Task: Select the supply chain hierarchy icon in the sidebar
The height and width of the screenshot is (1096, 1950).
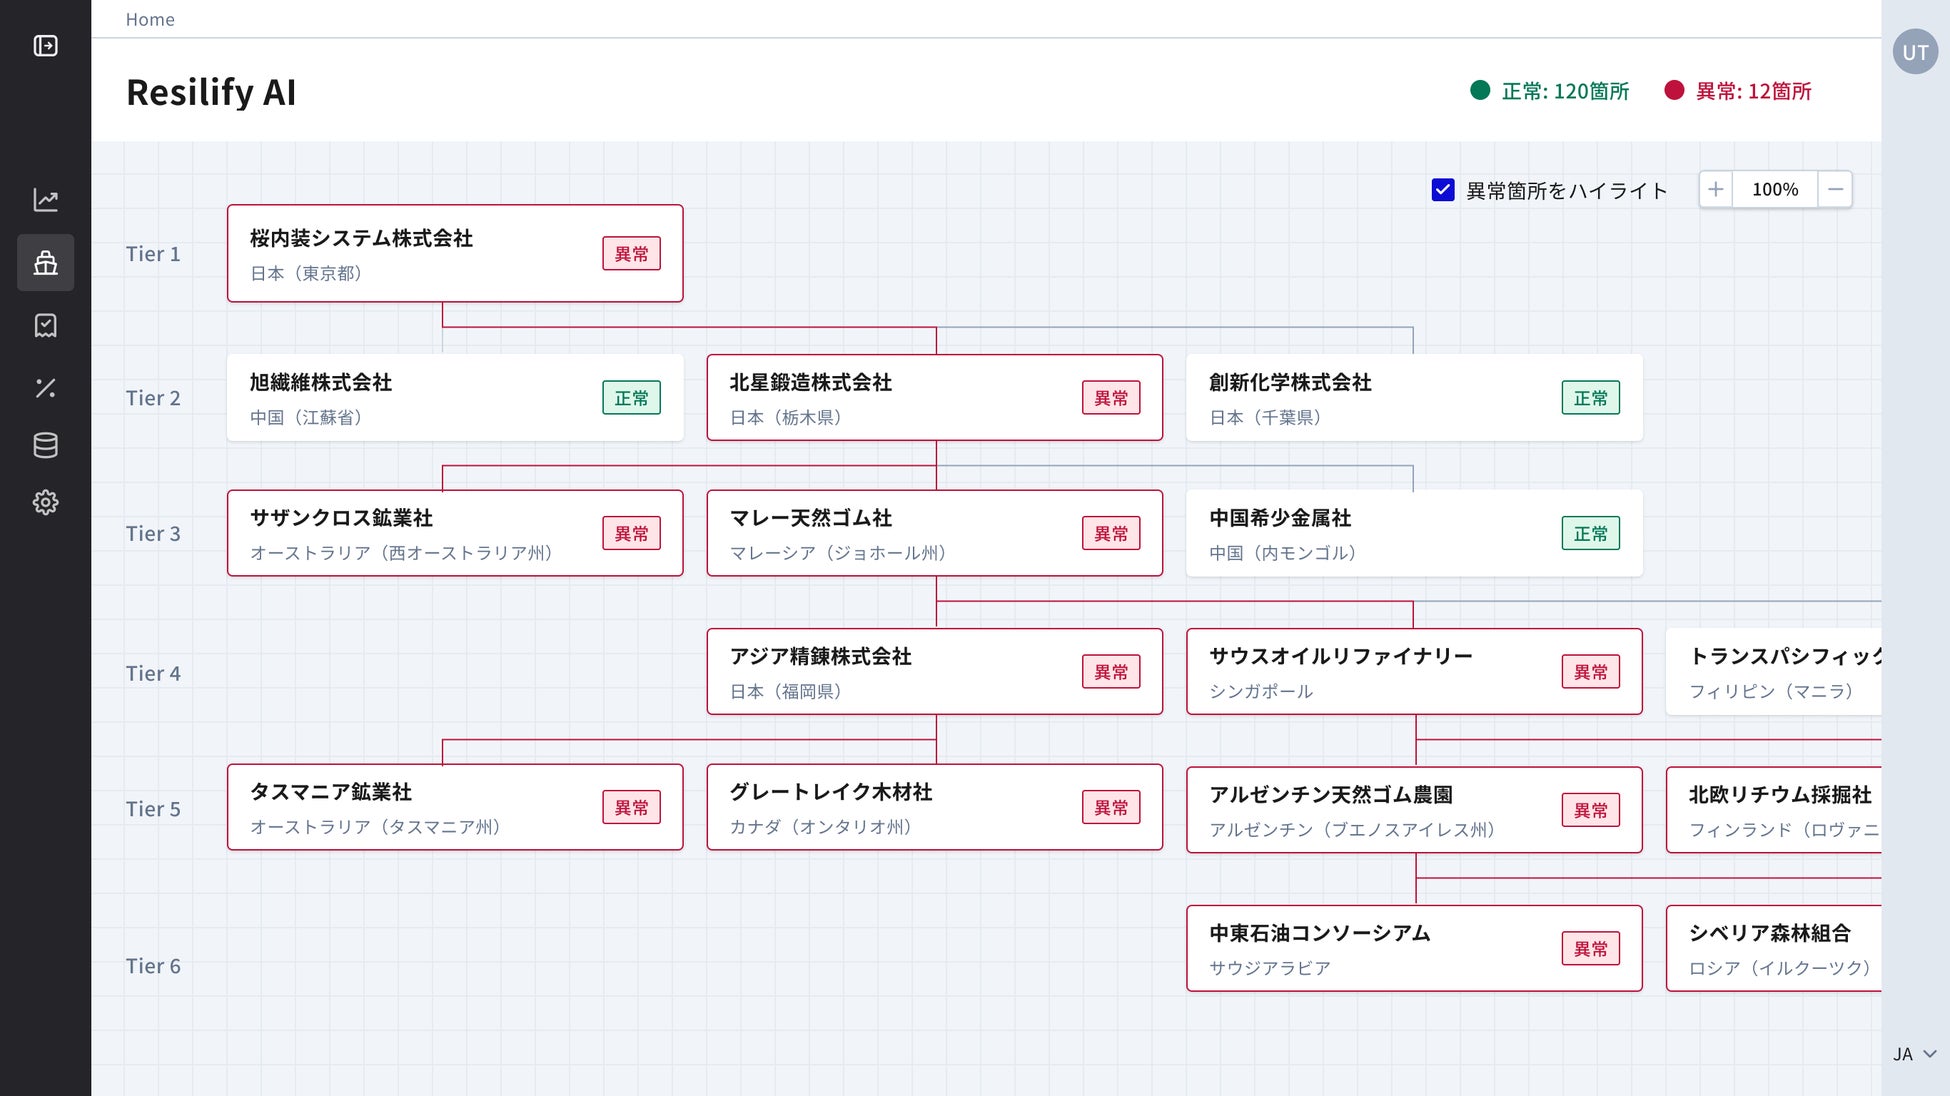Action: [x=45, y=263]
